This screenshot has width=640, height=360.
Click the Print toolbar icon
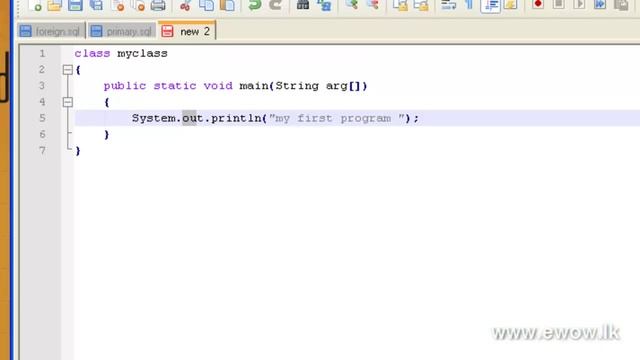pos(158,5)
